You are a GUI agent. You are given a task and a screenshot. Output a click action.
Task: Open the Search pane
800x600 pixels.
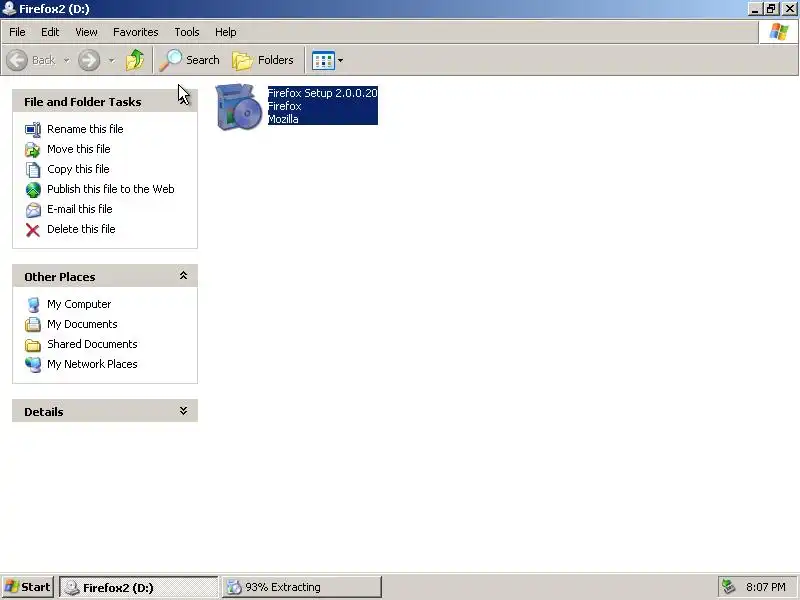pyautogui.click(x=189, y=60)
